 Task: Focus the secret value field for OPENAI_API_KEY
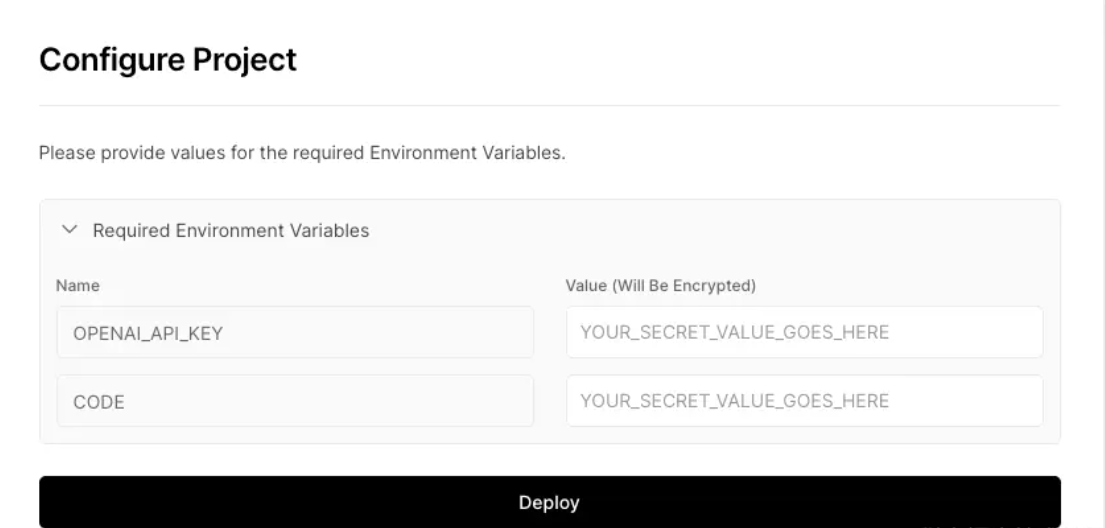pyautogui.click(x=804, y=332)
